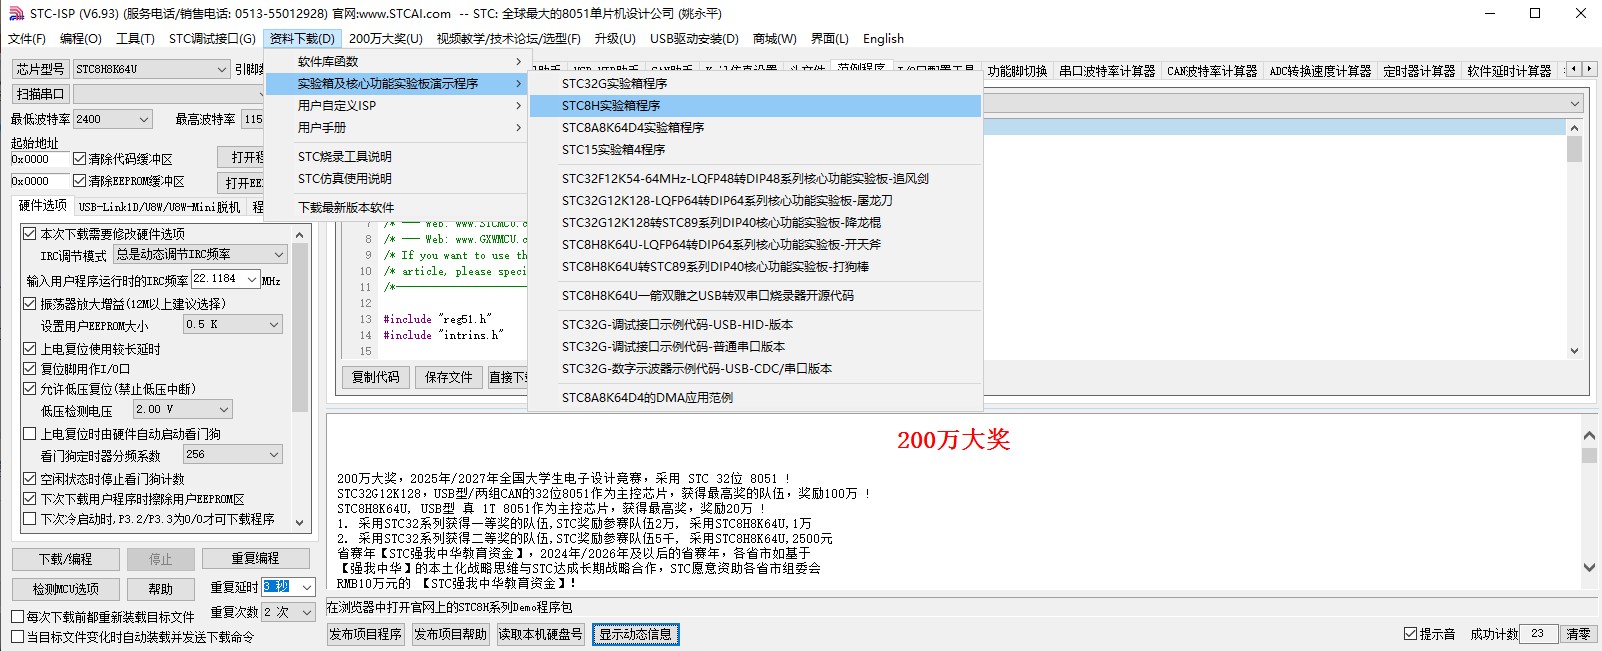Click the STC-ISP app icon in the title bar

coord(16,13)
